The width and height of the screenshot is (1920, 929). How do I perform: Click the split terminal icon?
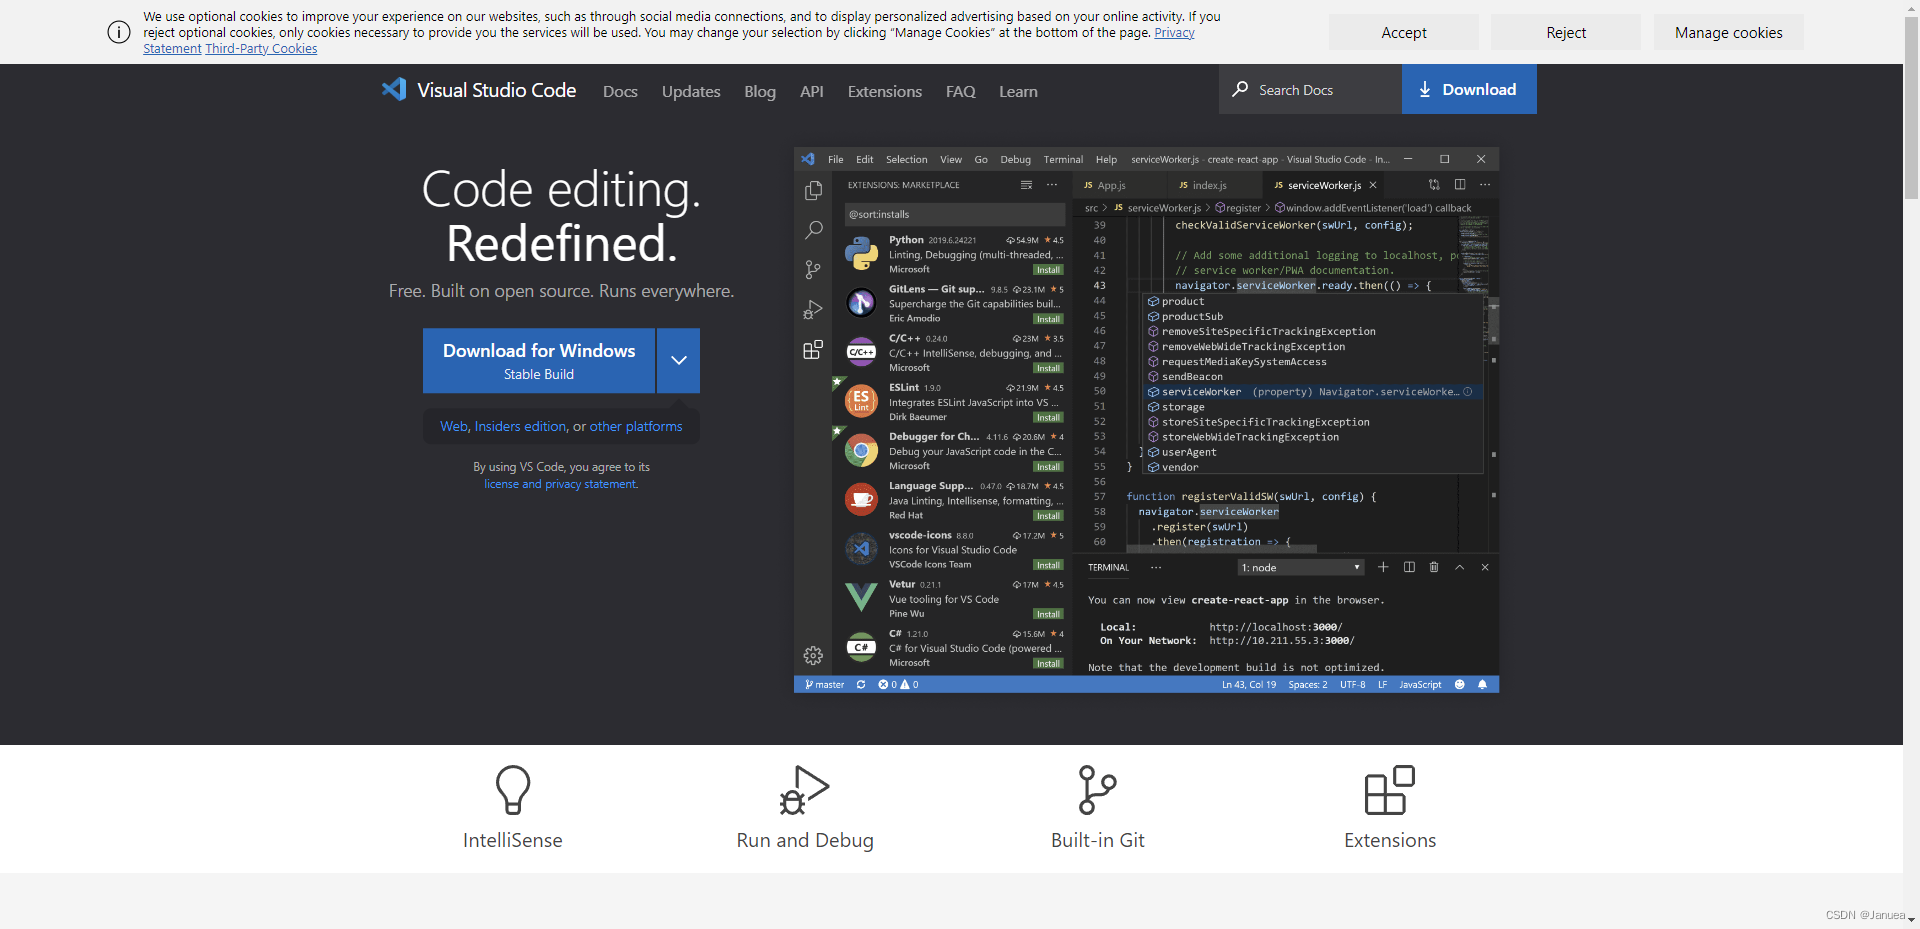pyautogui.click(x=1409, y=567)
